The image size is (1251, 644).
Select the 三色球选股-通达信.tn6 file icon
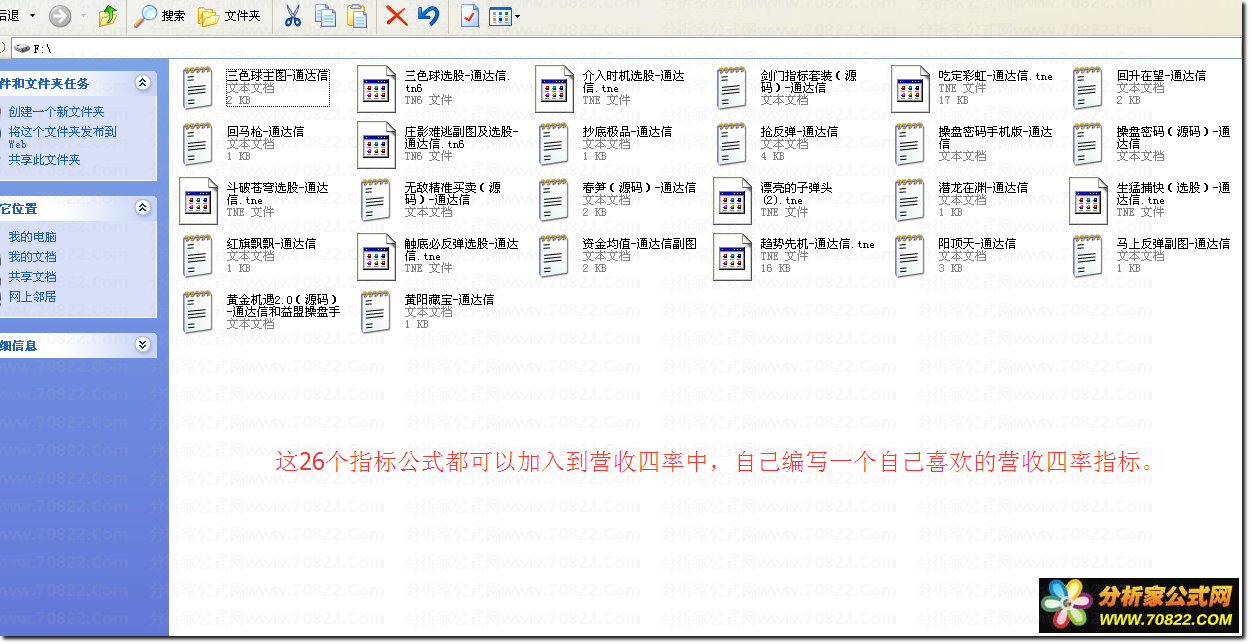tap(377, 88)
